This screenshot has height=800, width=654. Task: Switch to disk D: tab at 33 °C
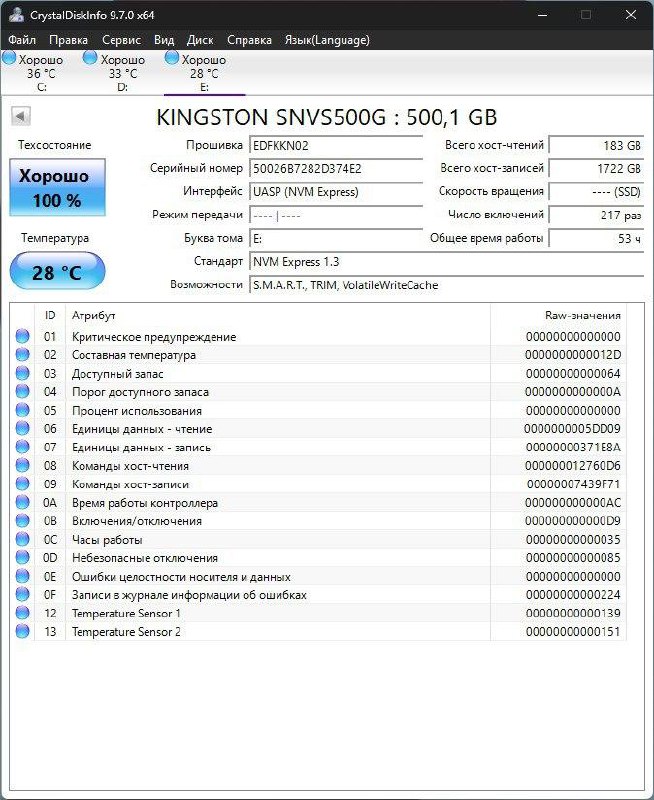[x=122, y=72]
